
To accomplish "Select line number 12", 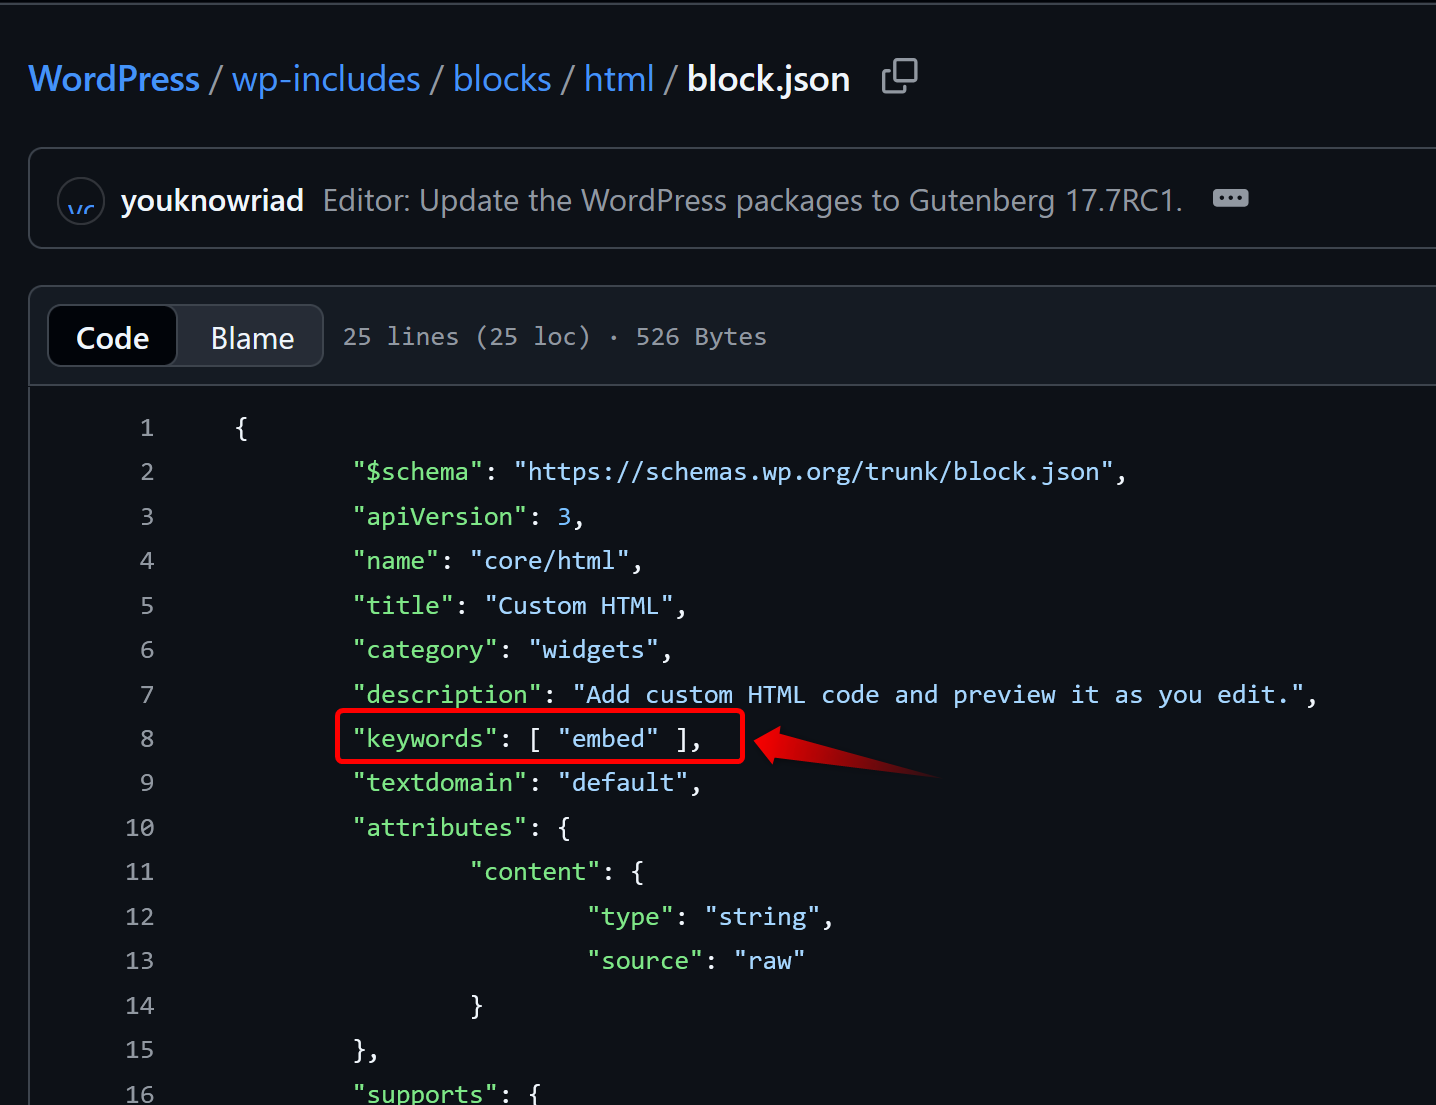I will tap(140, 917).
